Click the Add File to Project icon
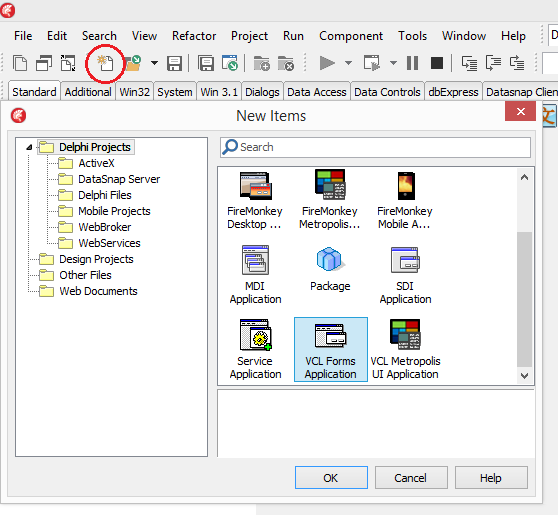Image resolution: width=558 pixels, height=515 pixels. click(262, 63)
